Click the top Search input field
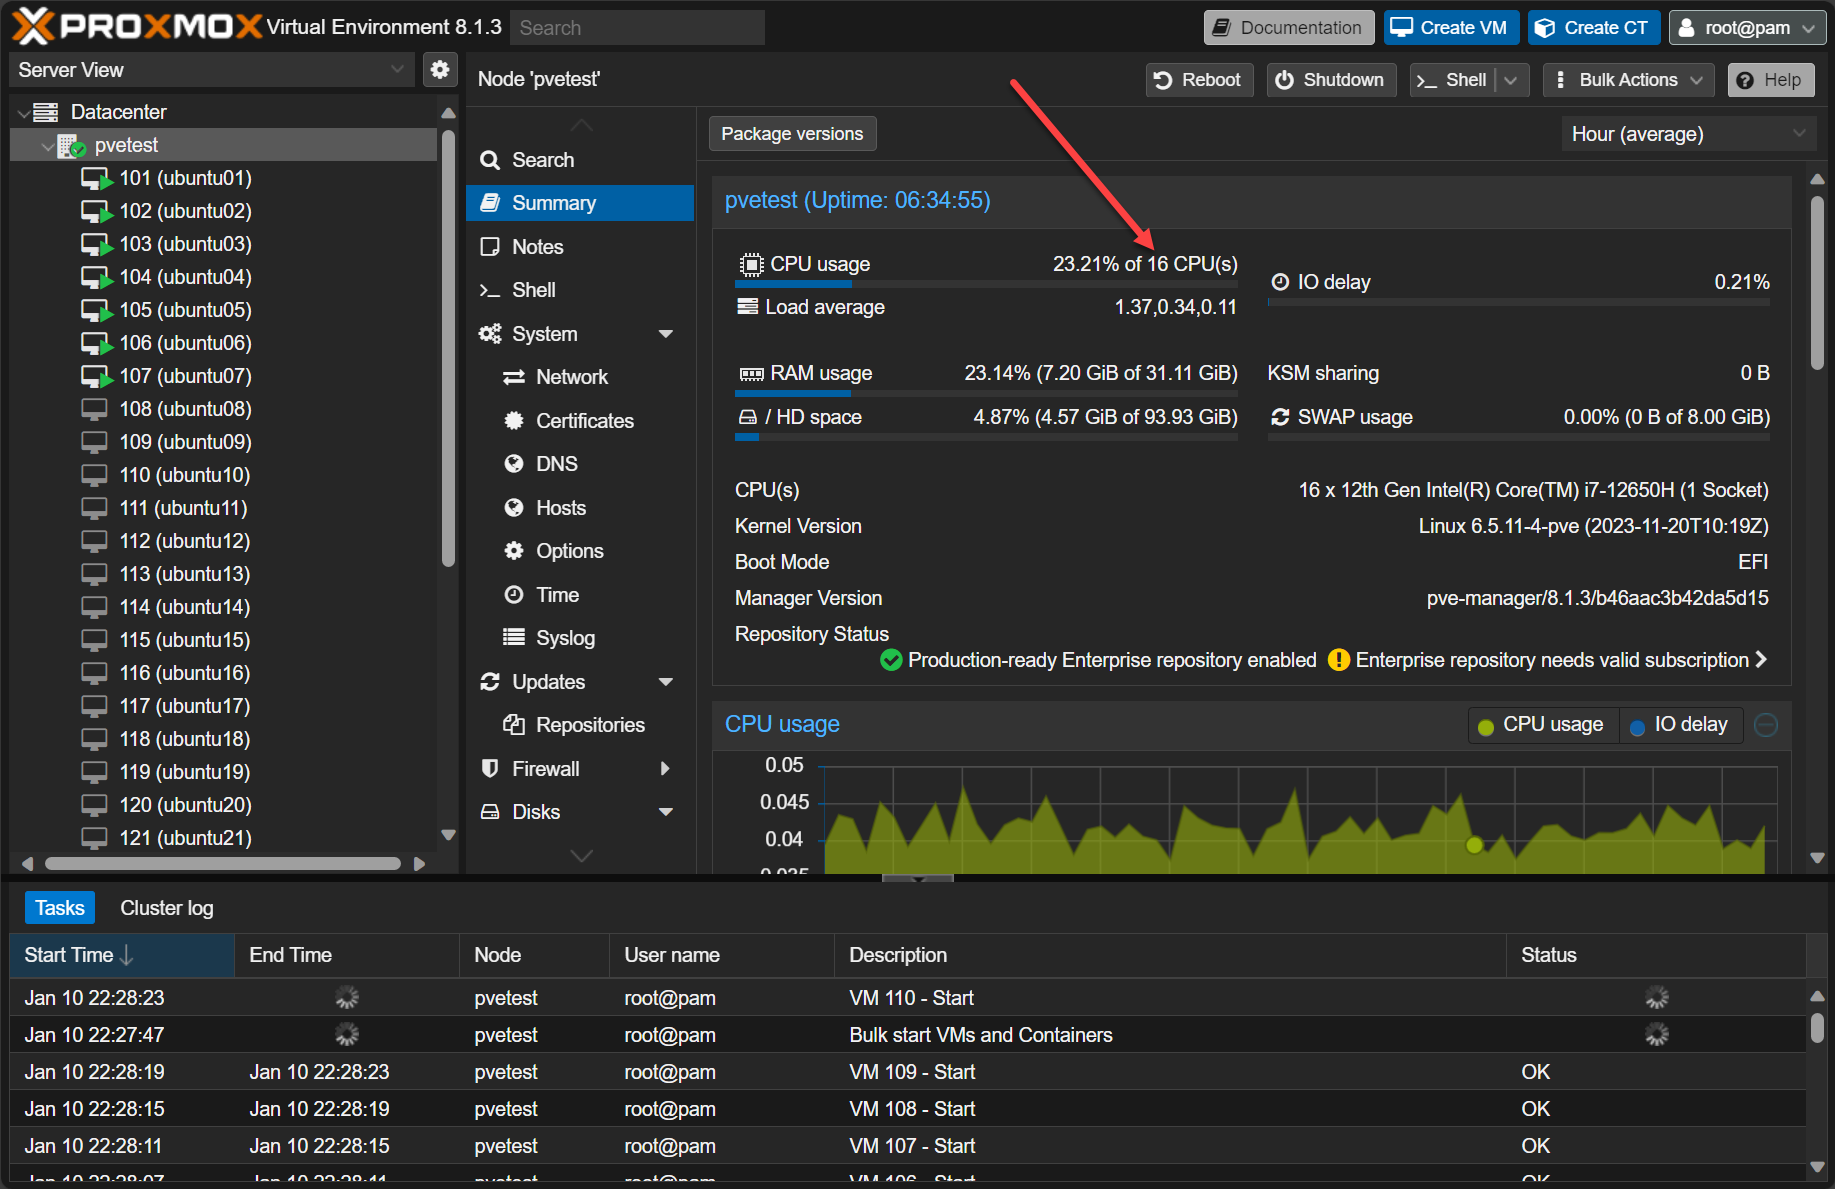Screen dimensions: 1835x1189 [x=637, y=28]
